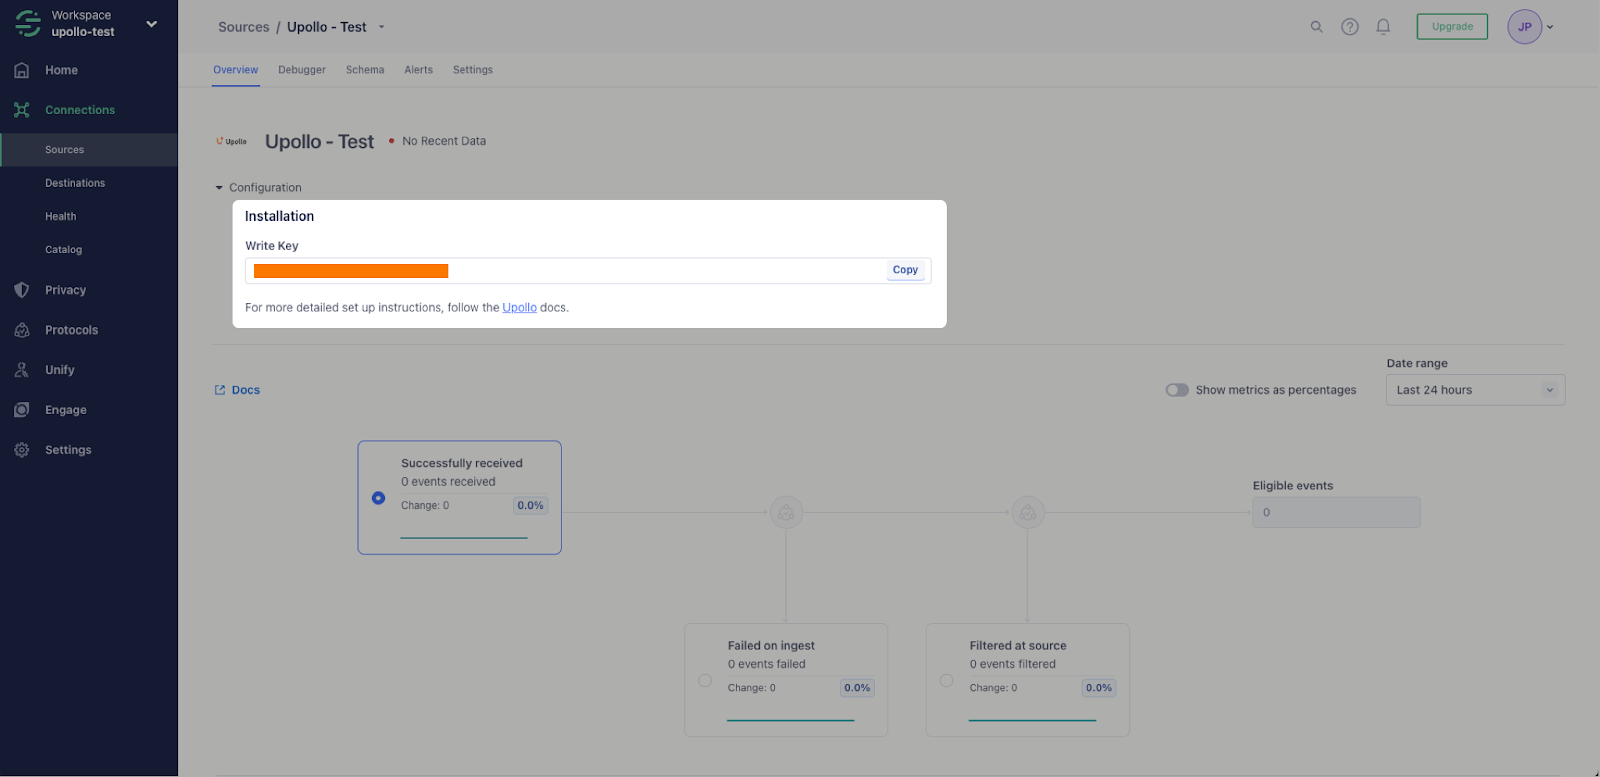Viewport: 1600px width, 777px height.
Task: Click the Privacy shield icon
Action: (x=21, y=290)
